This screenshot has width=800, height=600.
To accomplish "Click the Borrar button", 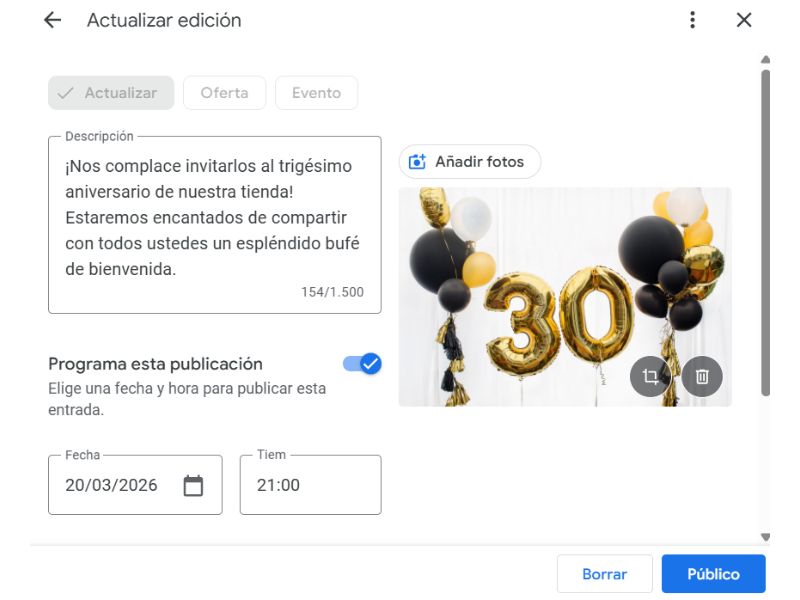I will (605, 574).
